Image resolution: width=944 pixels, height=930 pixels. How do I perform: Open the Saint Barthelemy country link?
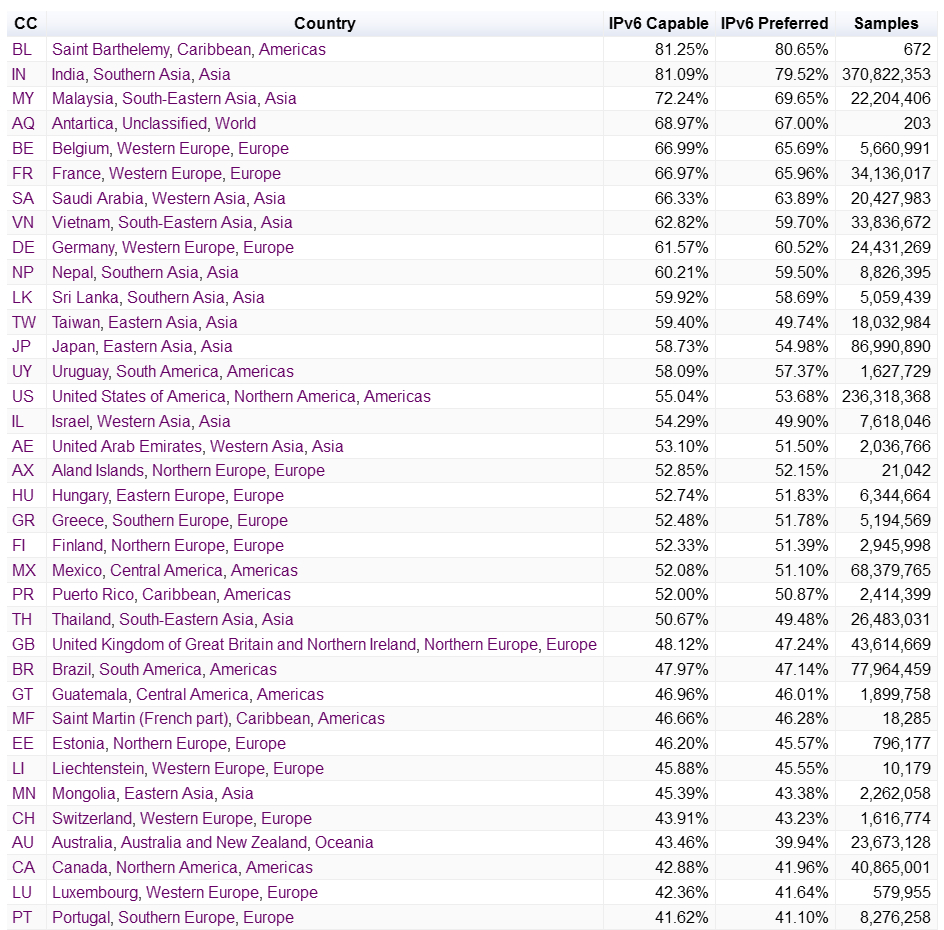188,49
